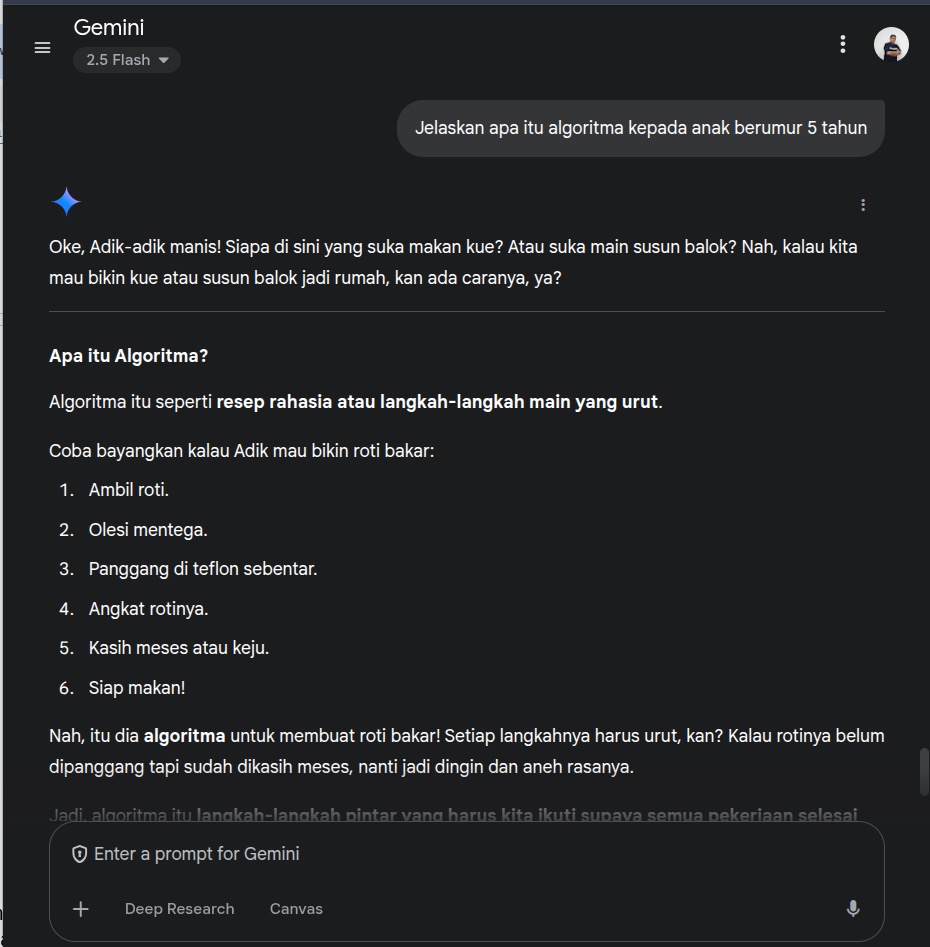The height and width of the screenshot is (947, 930).
Task: Expand the 2.5 Flash model selector
Action: click(x=127, y=60)
